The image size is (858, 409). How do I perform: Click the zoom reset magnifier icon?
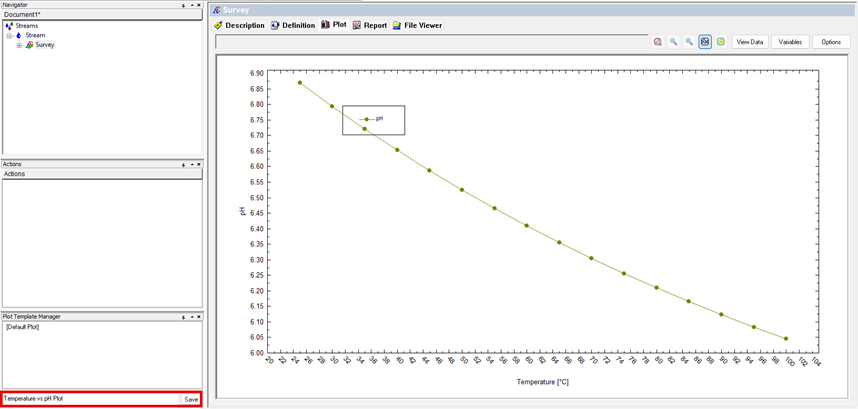(x=658, y=42)
